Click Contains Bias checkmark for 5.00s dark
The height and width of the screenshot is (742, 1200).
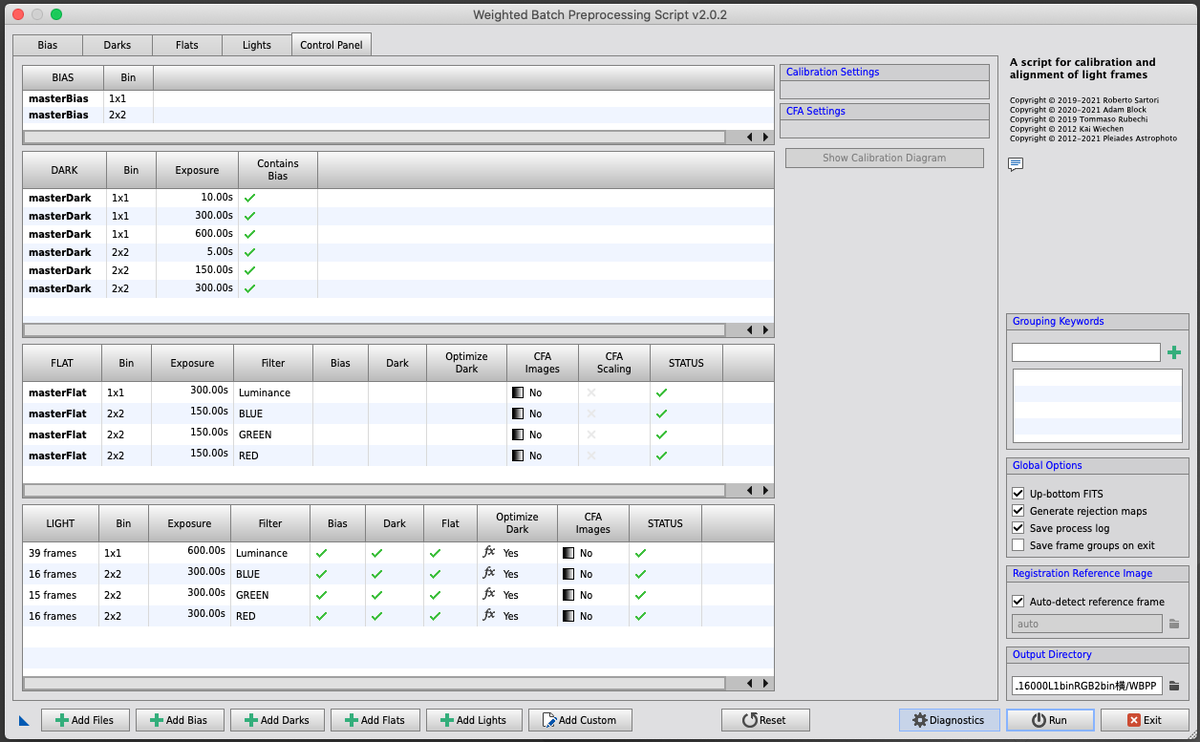pyautogui.click(x=250, y=252)
